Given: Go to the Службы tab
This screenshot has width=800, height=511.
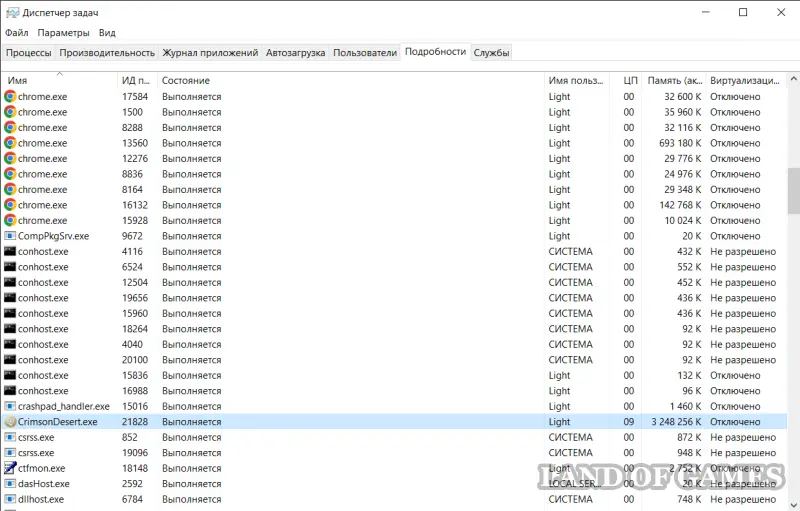Looking at the screenshot, I should [x=491, y=52].
